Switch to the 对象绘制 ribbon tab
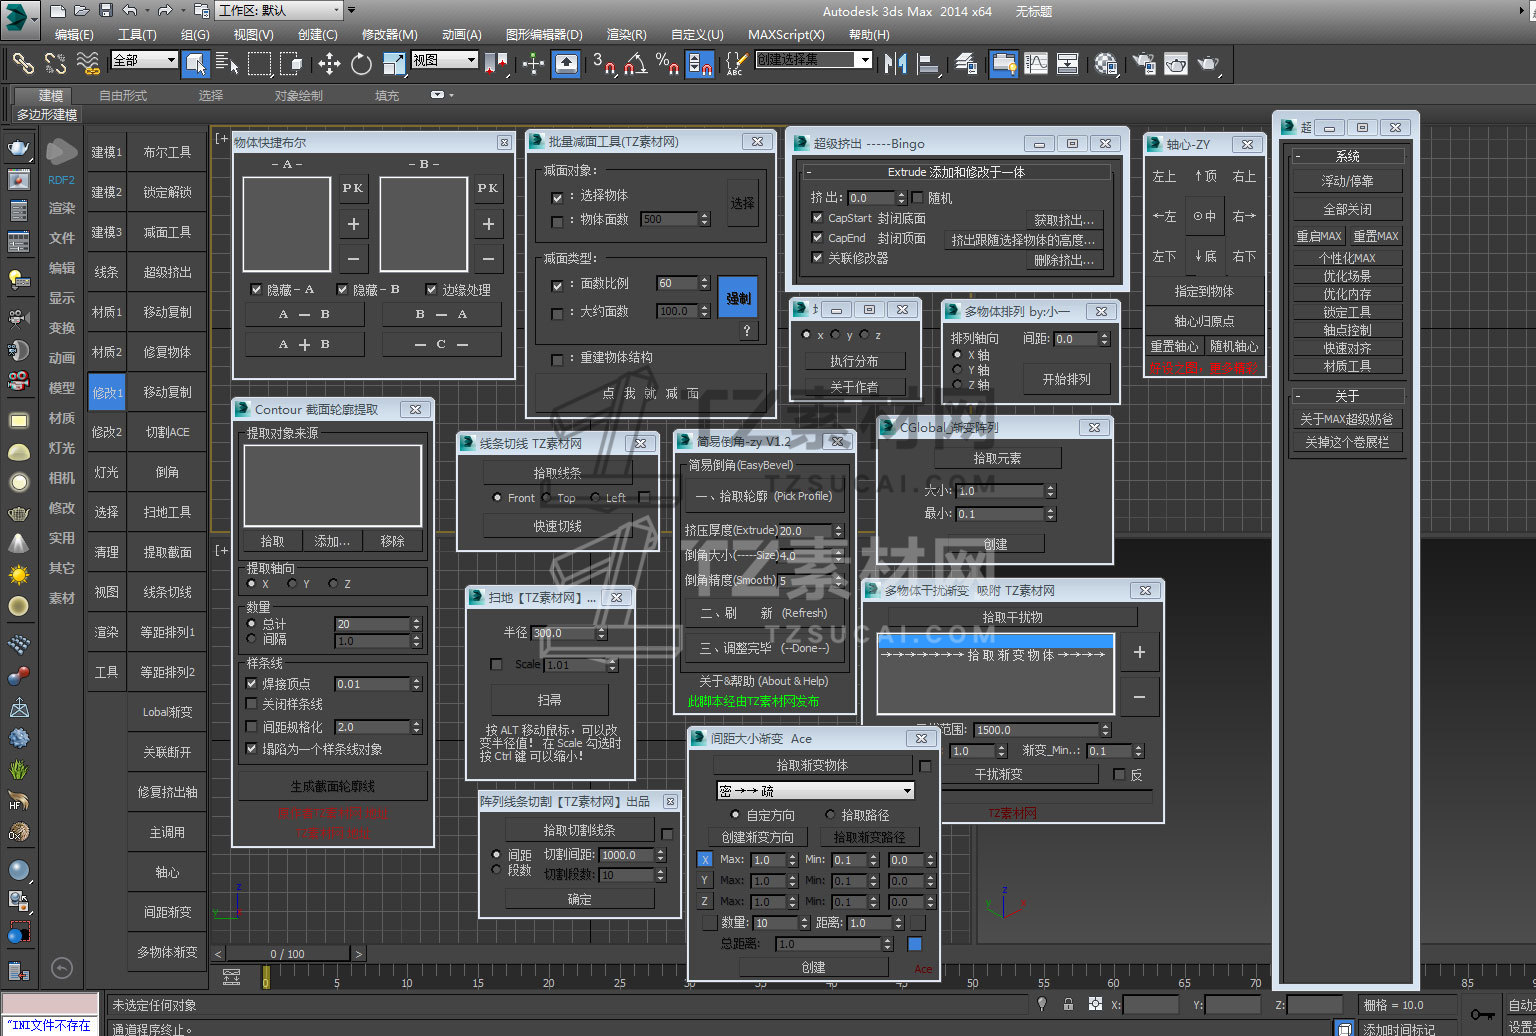Screen dimensions: 1536x1036 point(299,95)
